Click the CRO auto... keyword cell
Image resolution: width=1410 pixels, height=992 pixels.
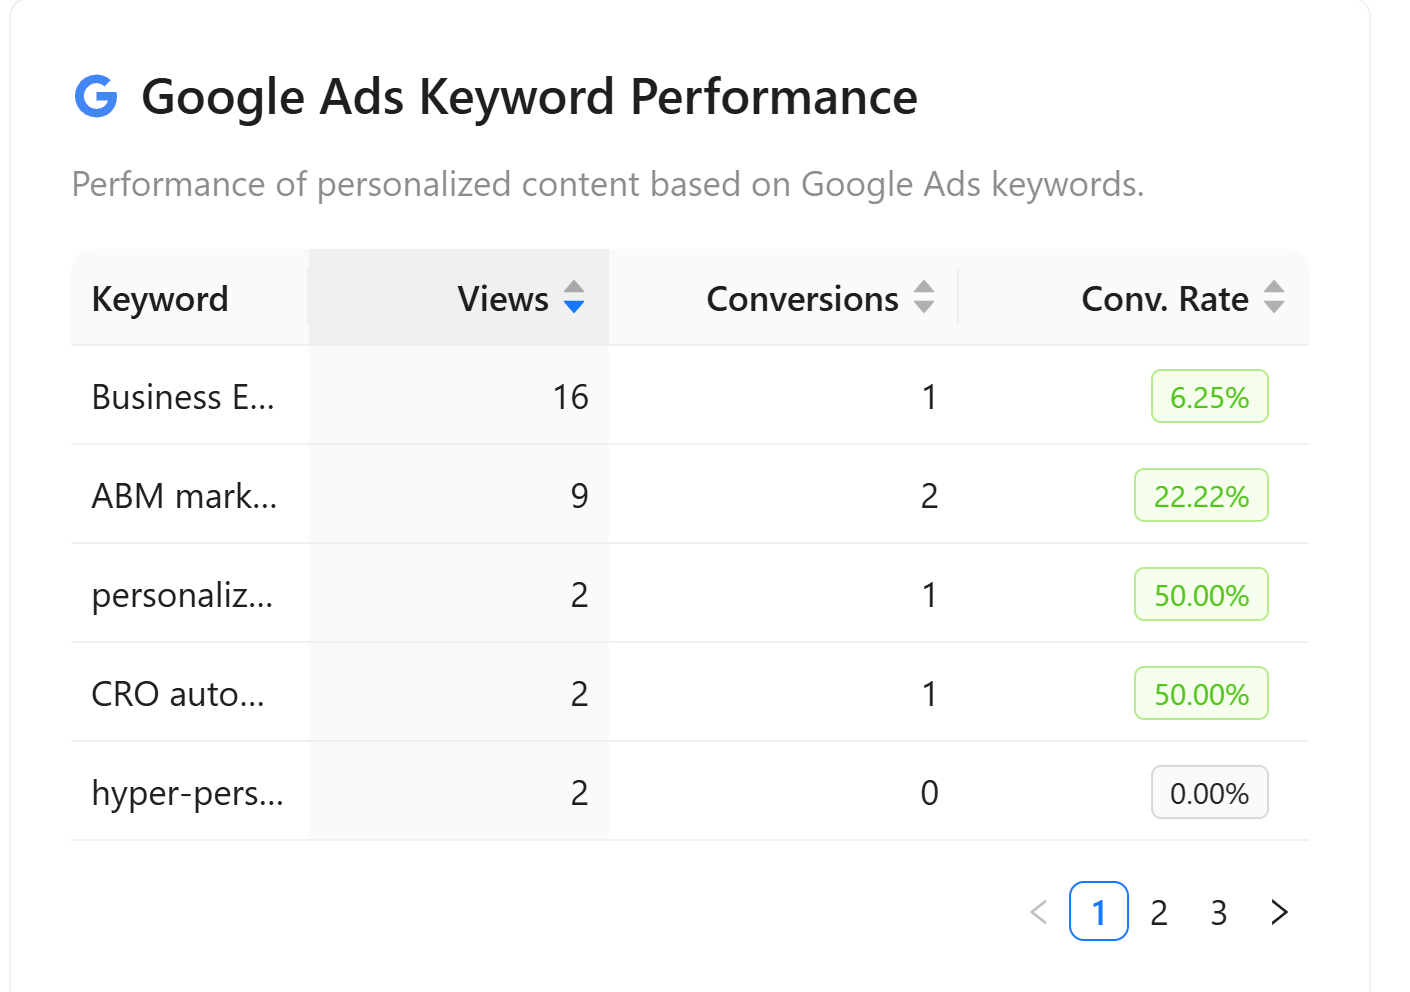pyautogui.click(x=178, y=694)
